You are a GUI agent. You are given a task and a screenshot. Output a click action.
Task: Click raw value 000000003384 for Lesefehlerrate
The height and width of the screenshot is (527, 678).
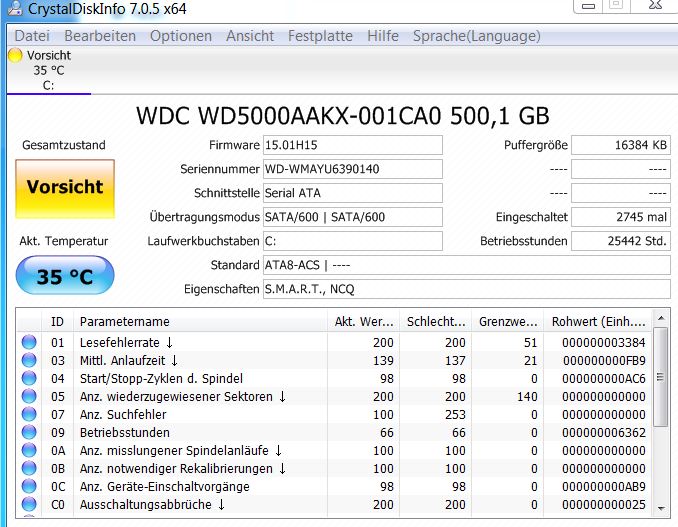604,342
